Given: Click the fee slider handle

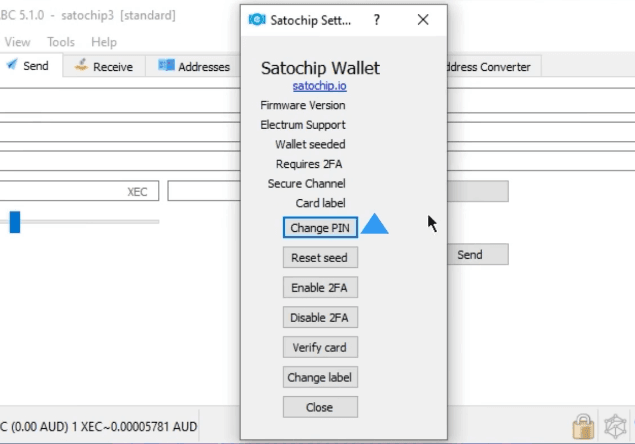Looking at the screenshot, I should pyautogui.click(x=15, y=222).
